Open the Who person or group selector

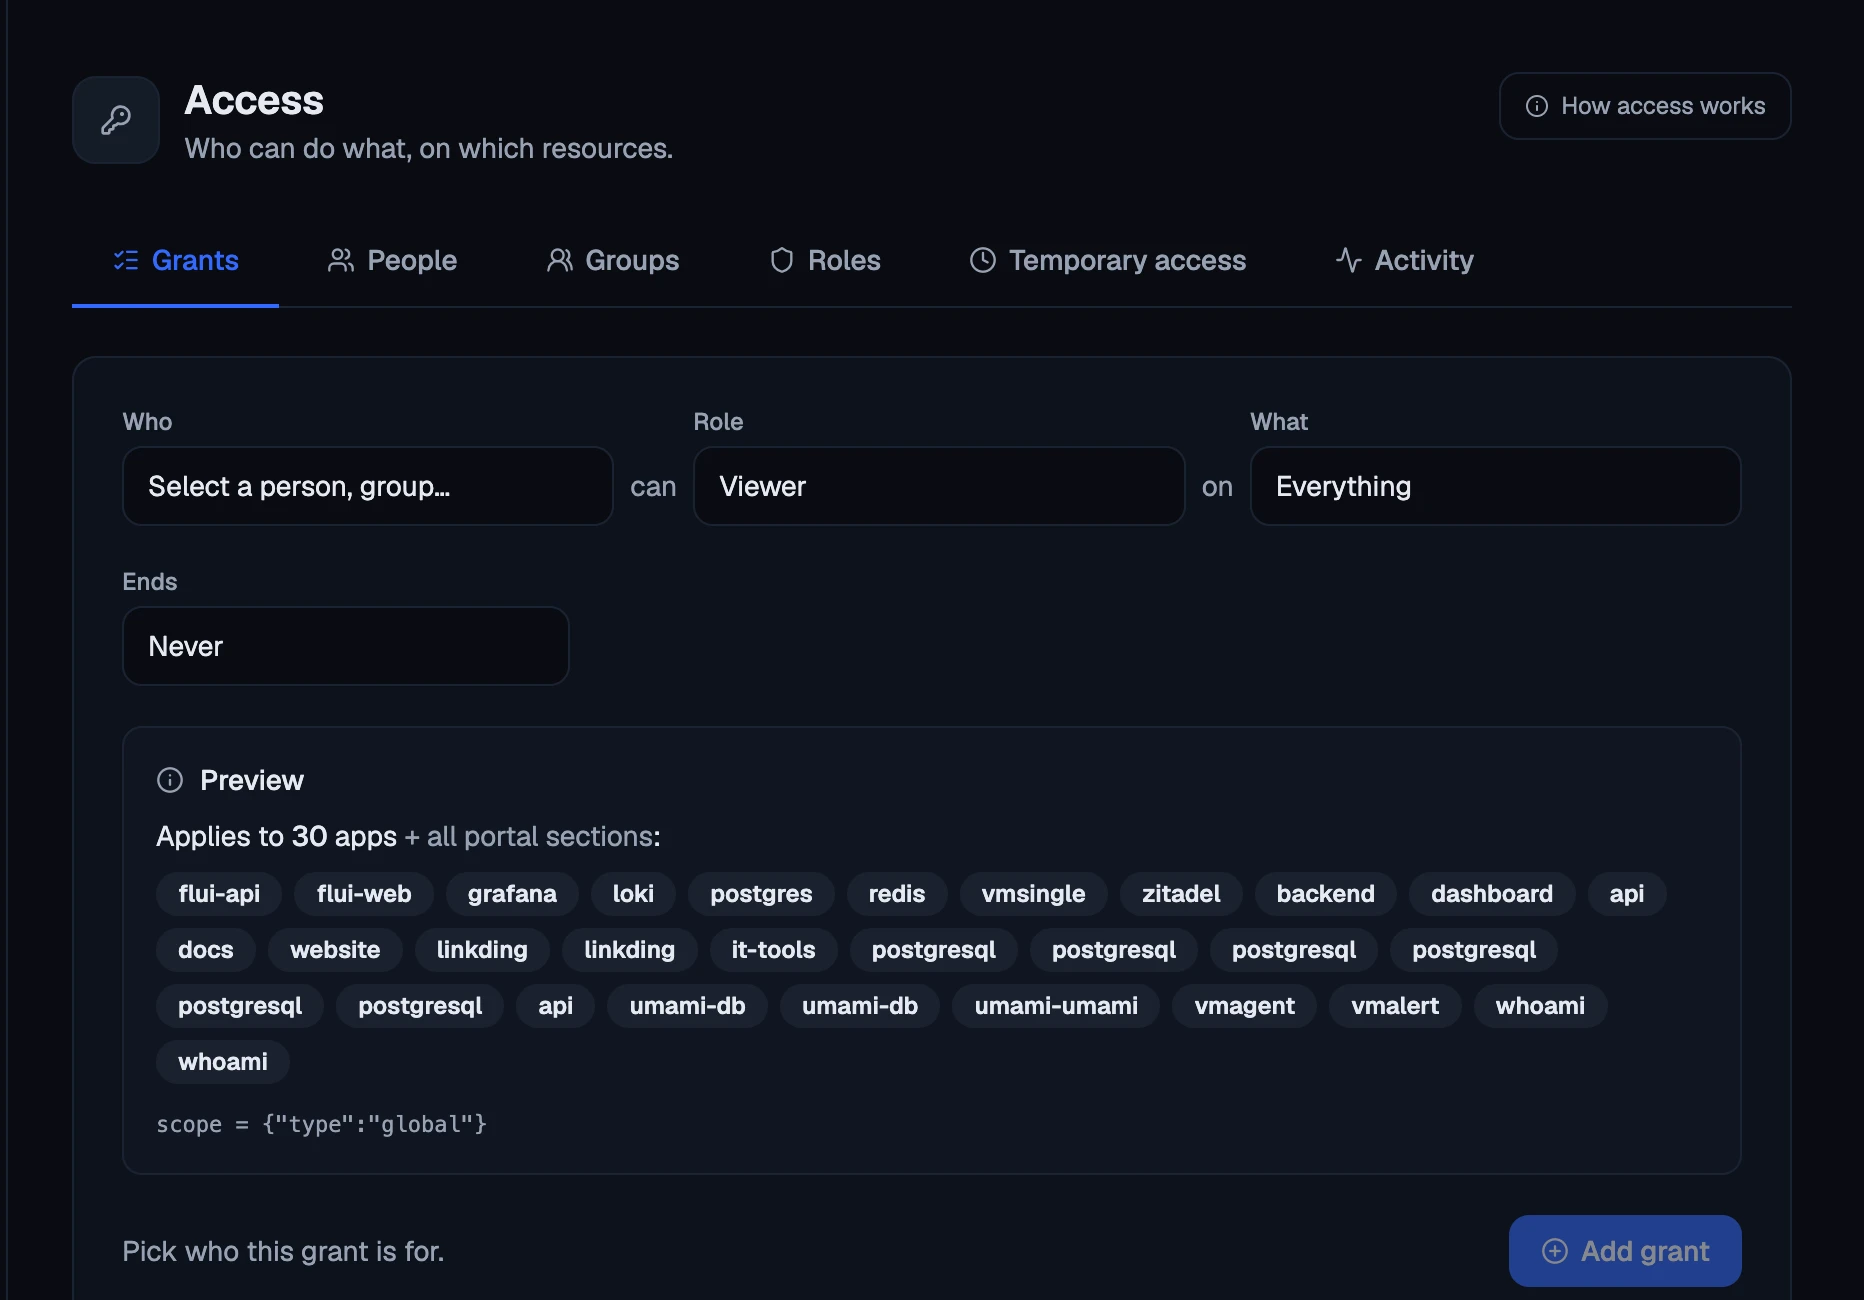[368, 486]
